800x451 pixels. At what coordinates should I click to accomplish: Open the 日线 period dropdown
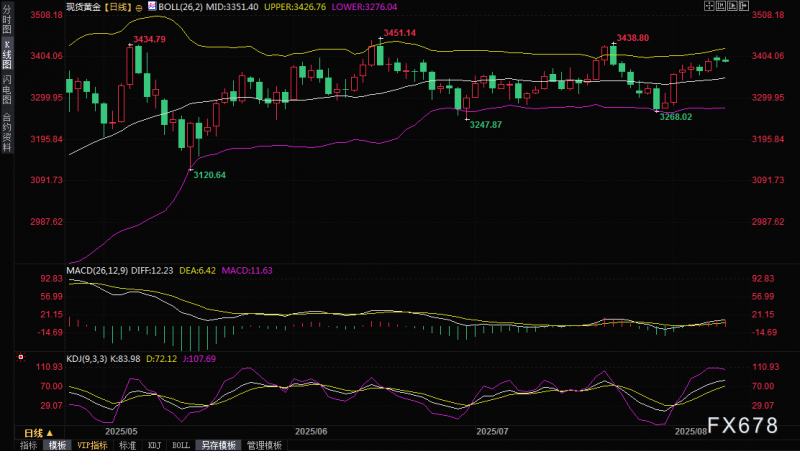point(39,433)
